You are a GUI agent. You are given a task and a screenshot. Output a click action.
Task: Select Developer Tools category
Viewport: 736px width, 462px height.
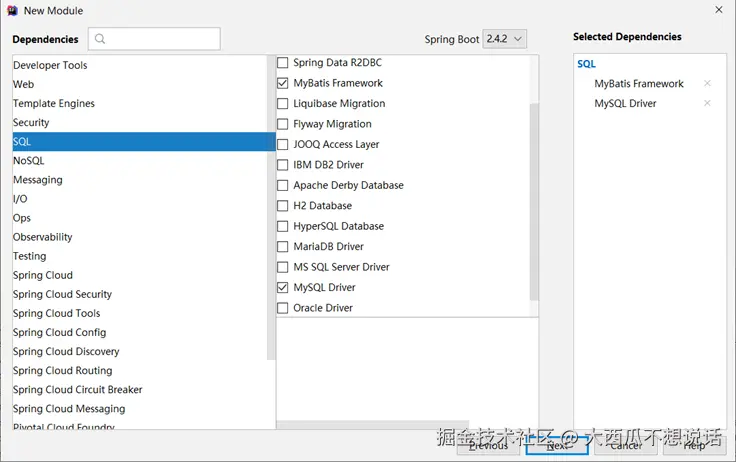click(139, 65)
